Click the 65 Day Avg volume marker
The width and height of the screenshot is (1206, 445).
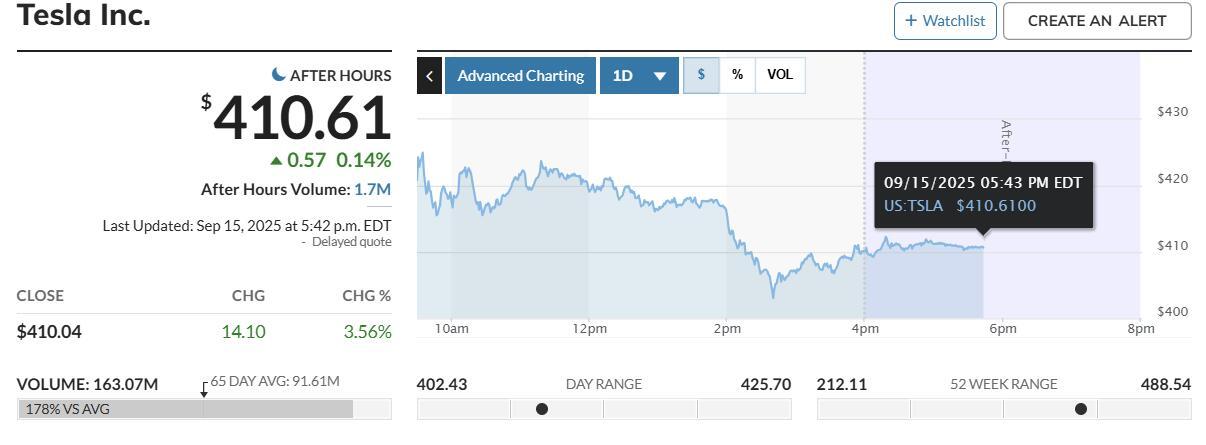[x=204, y=391]
